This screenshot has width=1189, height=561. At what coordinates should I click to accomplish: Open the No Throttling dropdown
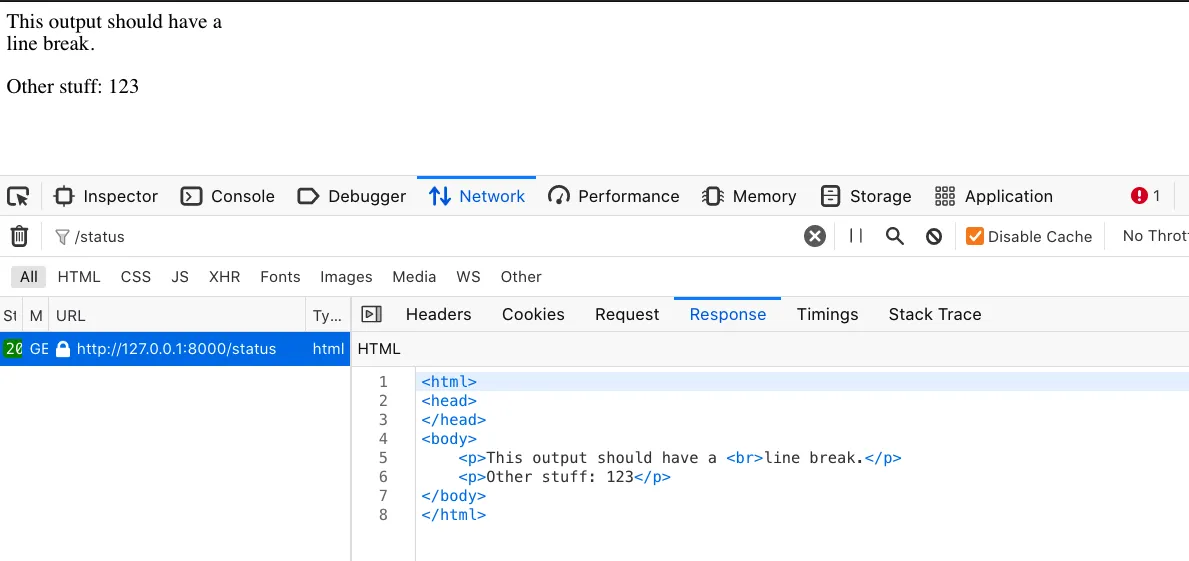(x=1154, y=237)
